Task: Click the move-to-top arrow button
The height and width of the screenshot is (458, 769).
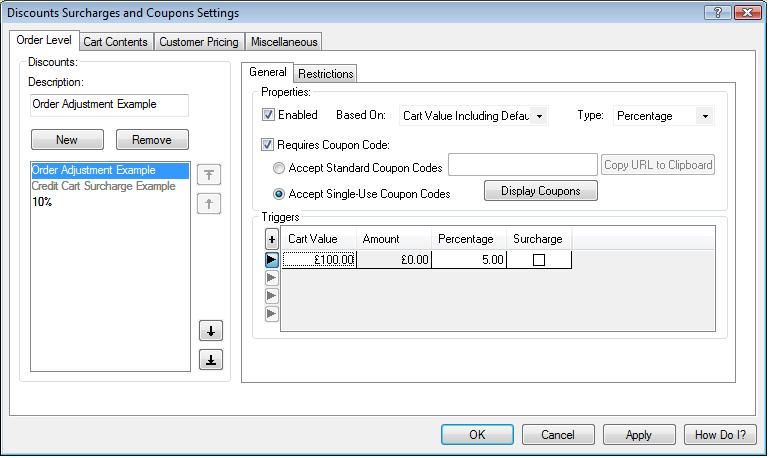Action: (209, 175)
